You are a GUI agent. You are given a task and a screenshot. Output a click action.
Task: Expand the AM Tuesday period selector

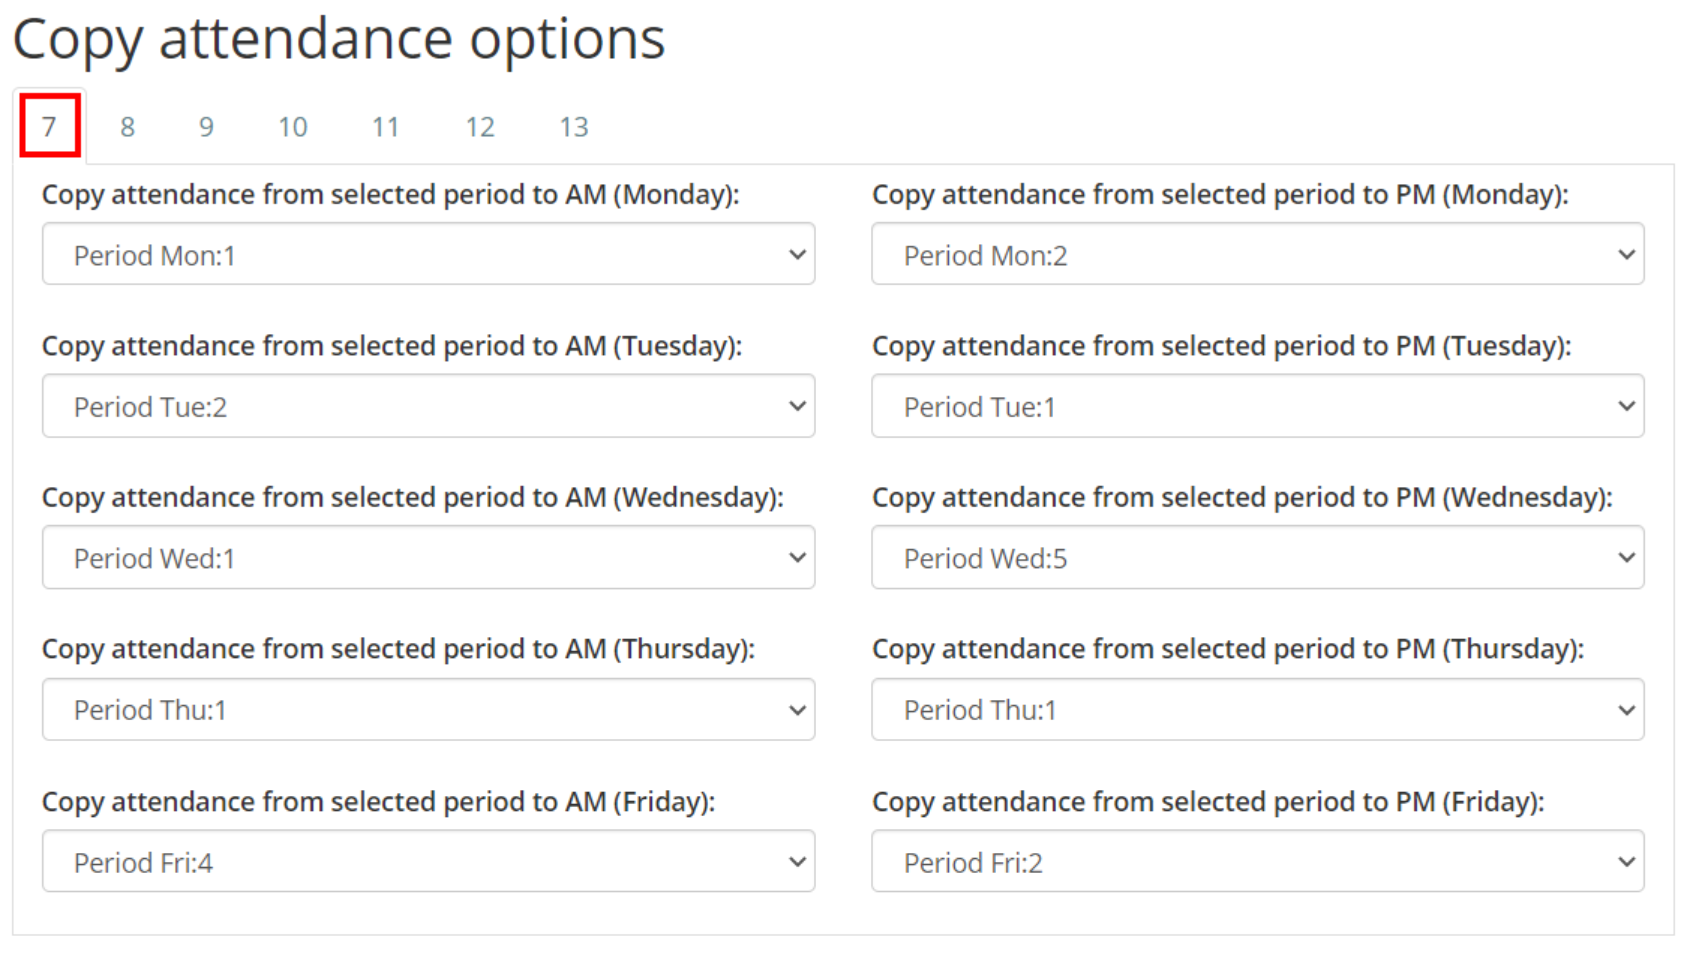pos(428,406)
